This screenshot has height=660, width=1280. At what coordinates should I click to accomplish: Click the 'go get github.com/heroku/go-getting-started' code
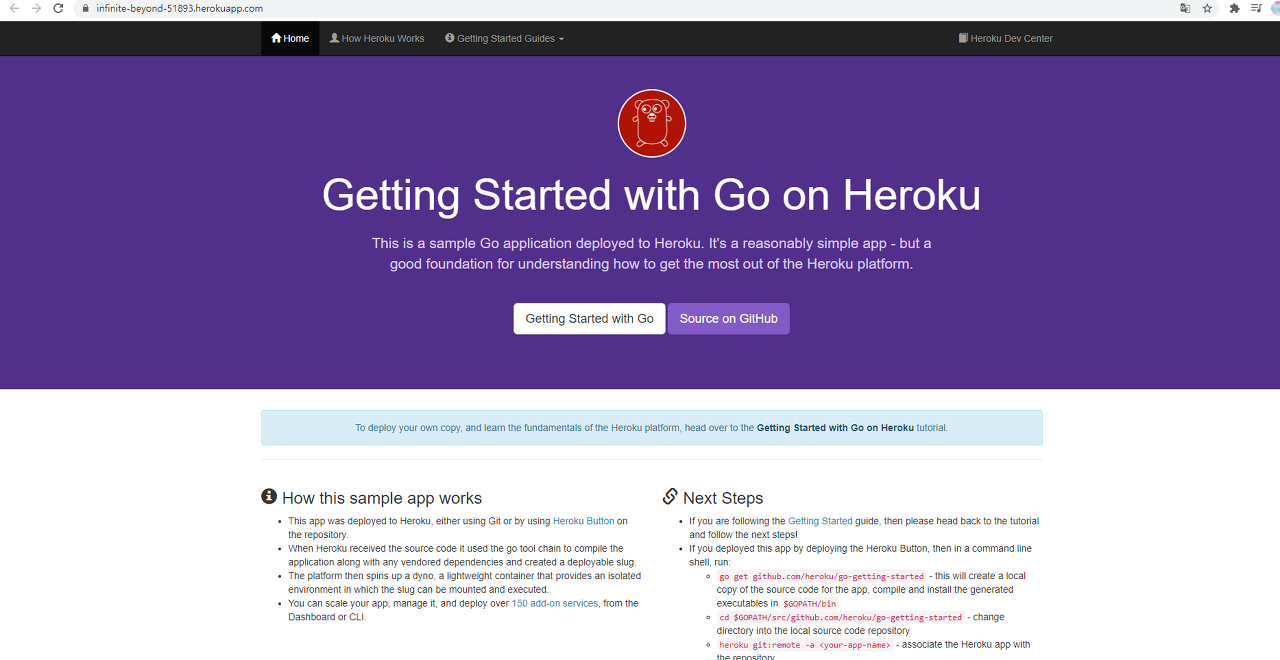tap(822, 576)
